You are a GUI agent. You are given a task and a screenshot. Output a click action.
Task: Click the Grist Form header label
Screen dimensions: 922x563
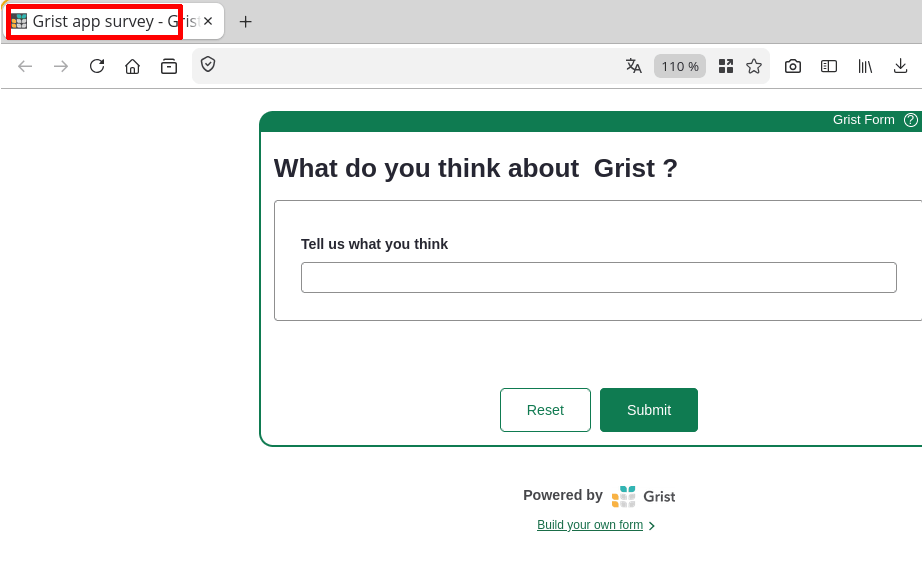(863, 120)
